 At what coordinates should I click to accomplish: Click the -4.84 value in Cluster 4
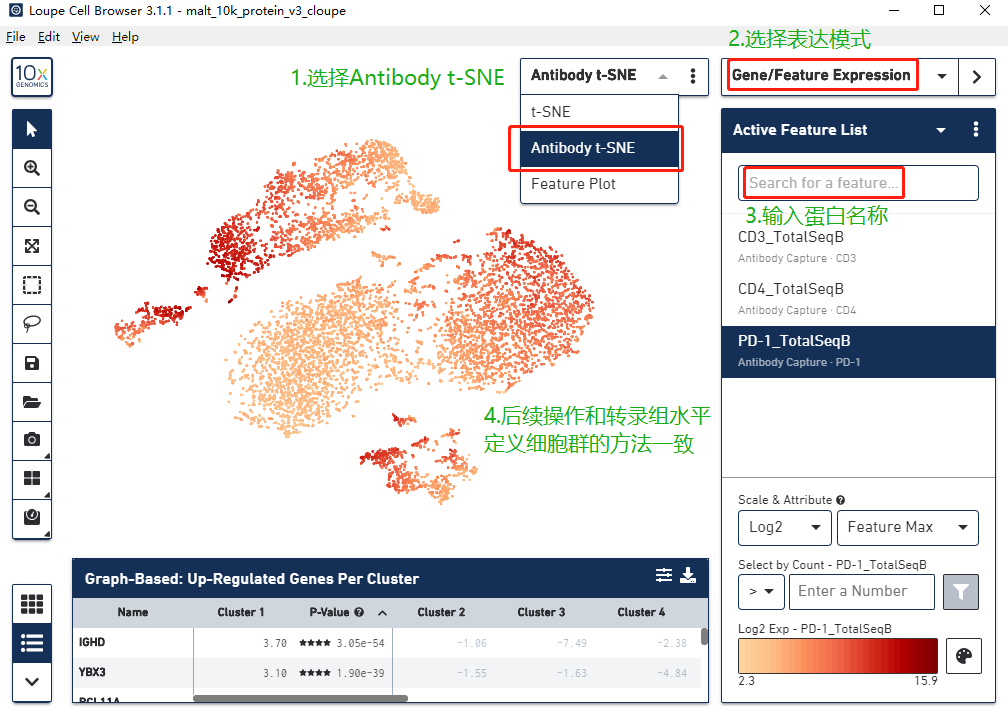[672, 673]
